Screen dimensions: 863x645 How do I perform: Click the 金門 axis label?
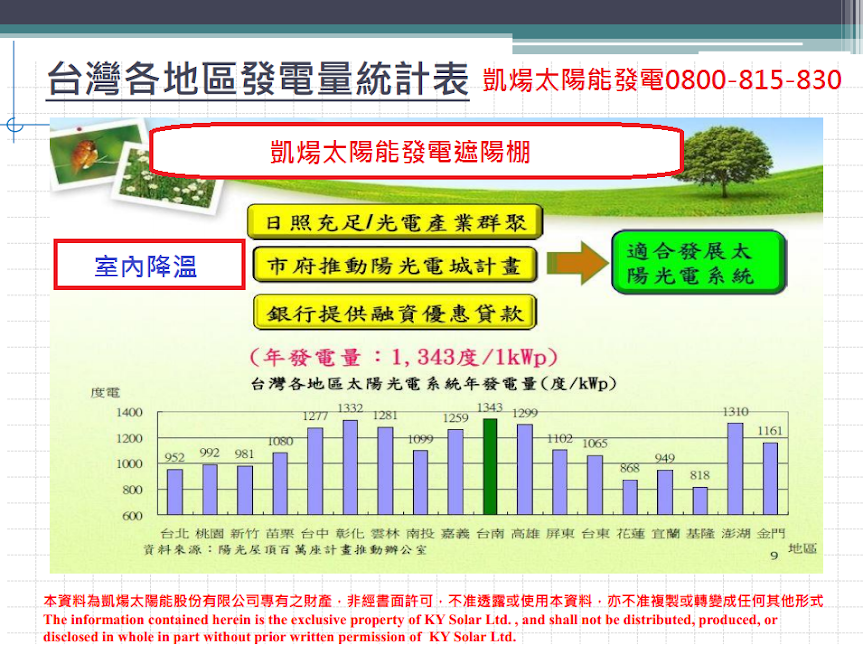771,533
